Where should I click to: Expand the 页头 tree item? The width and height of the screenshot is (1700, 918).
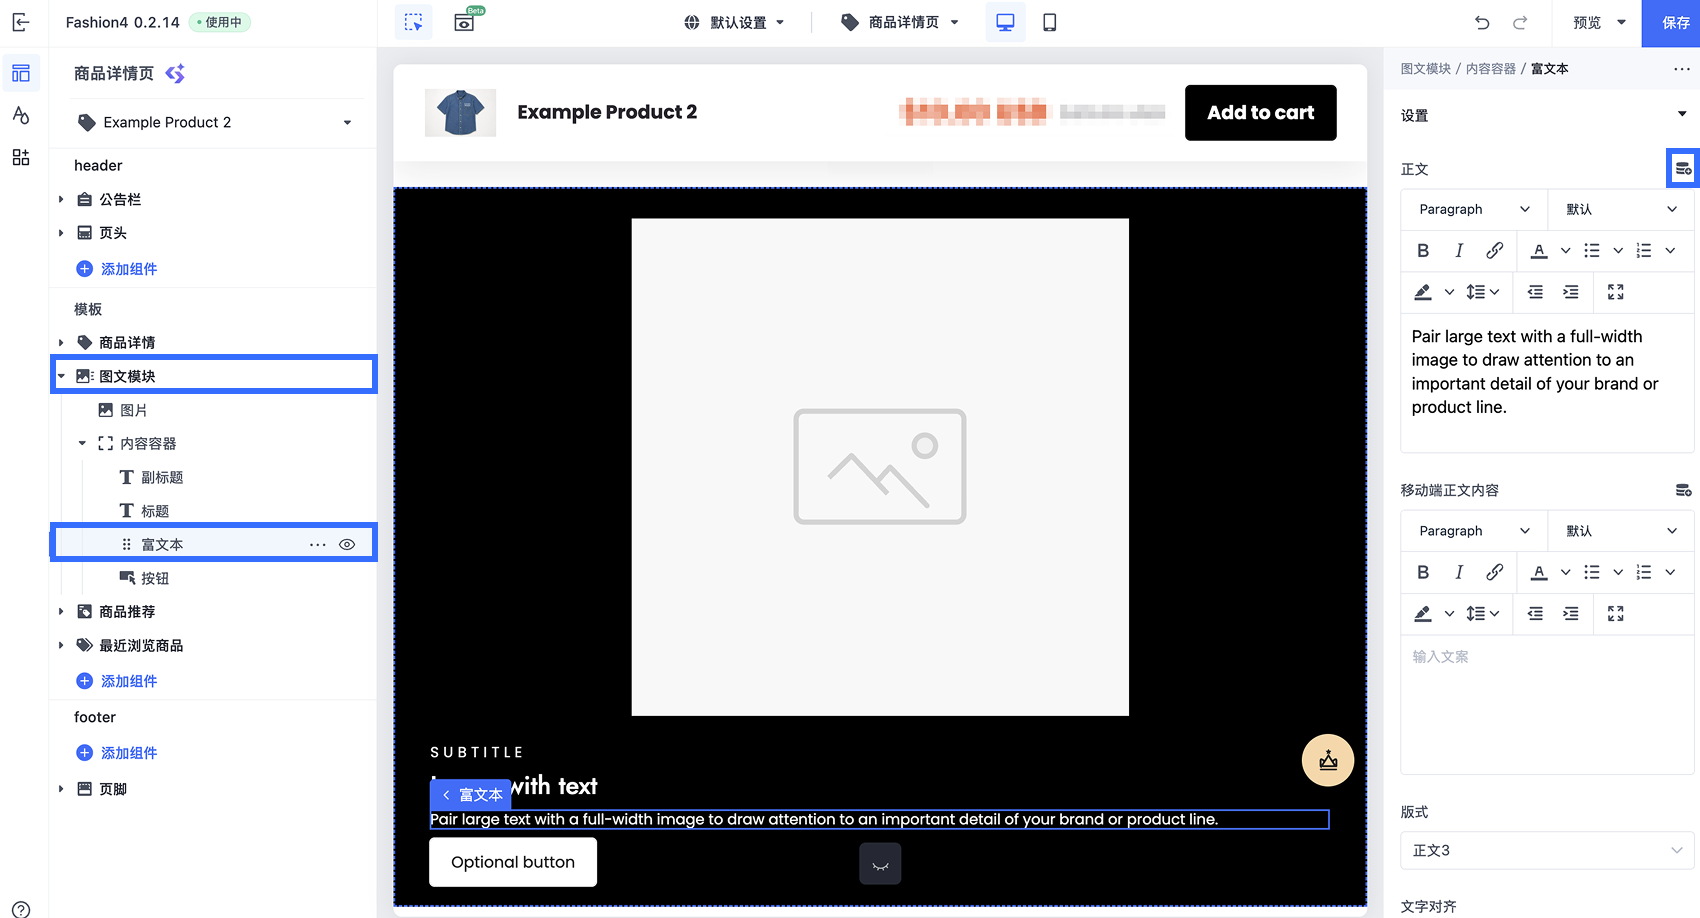(61, 233)
